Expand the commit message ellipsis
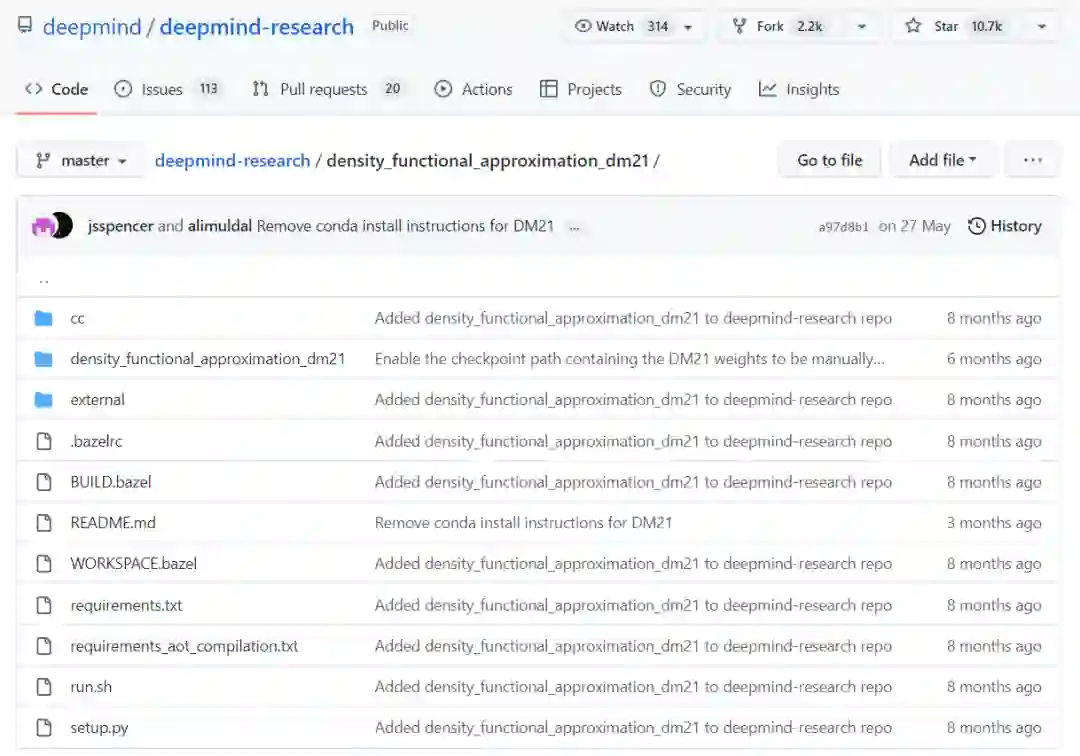 [574, 227]
